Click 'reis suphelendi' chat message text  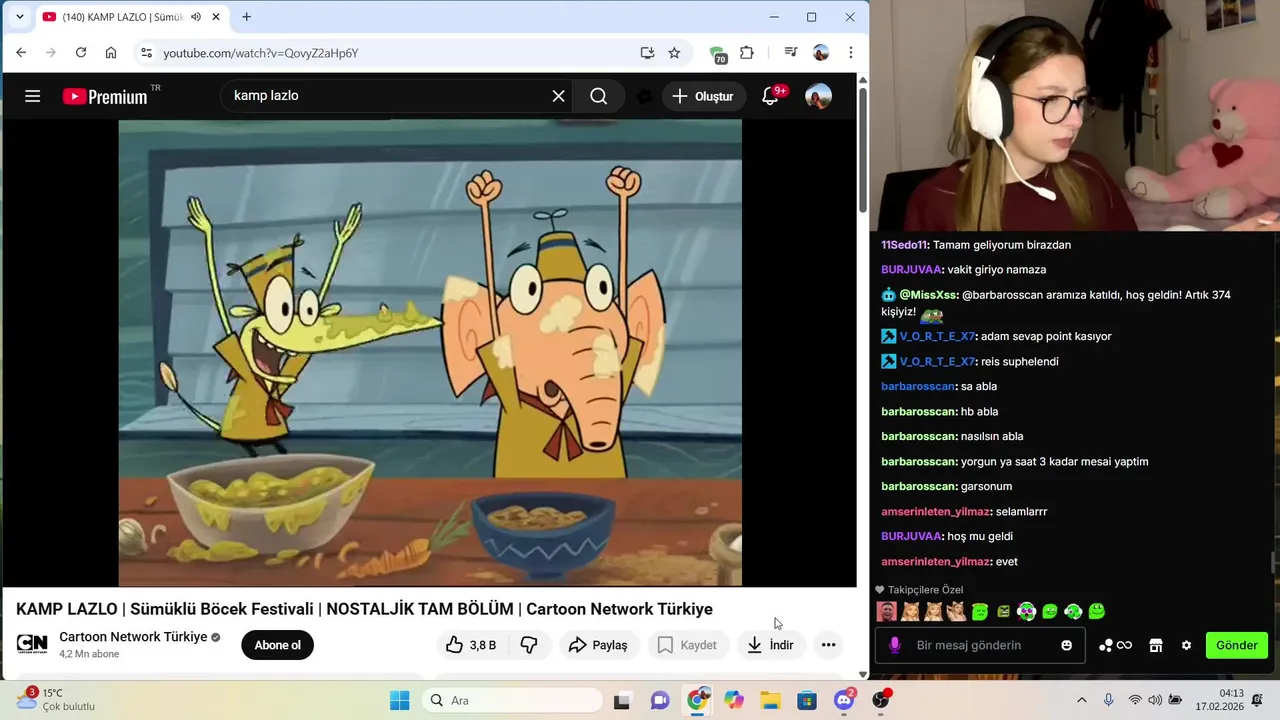tap(1019, 361)
